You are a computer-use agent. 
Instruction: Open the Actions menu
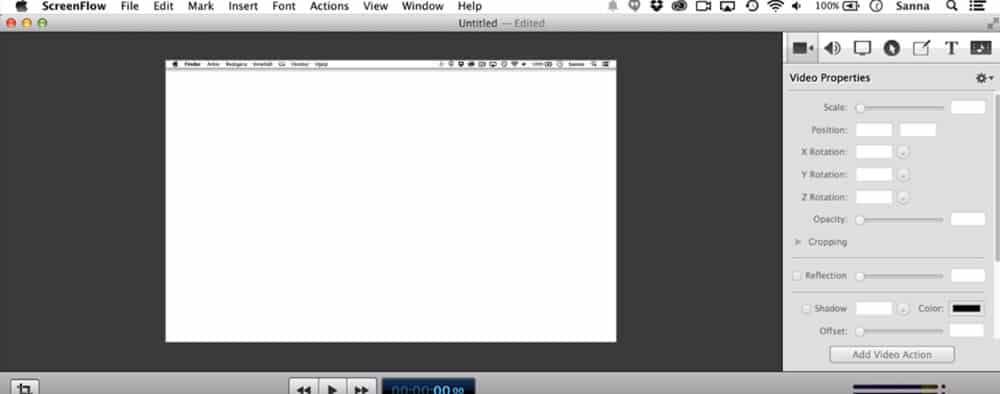tap(329, 6)
